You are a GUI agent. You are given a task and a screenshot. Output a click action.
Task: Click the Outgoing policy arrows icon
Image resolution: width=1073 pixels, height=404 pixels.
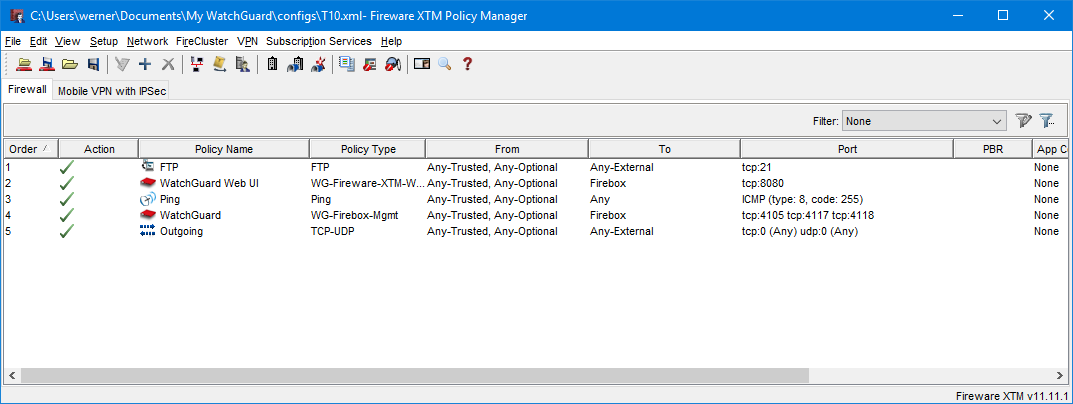tap(148, 231)
